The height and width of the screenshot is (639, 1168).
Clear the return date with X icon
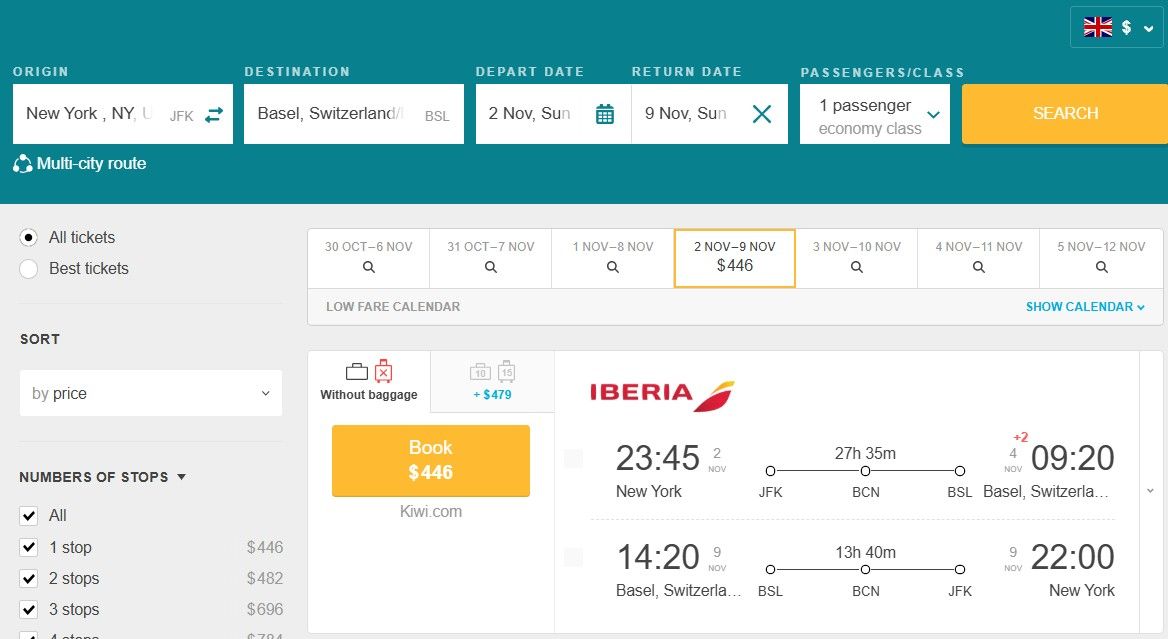(x=762, y=114)
